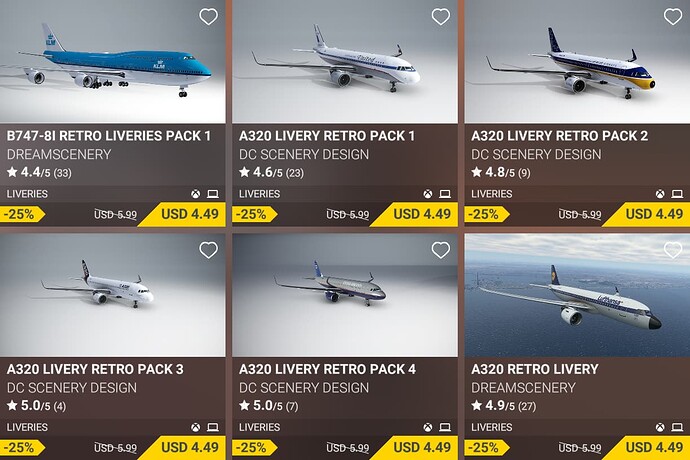Click the heart icon on A320 Livery Retro Pack 4
Viewport: 690px width, 460px height.
coord(440,251)
